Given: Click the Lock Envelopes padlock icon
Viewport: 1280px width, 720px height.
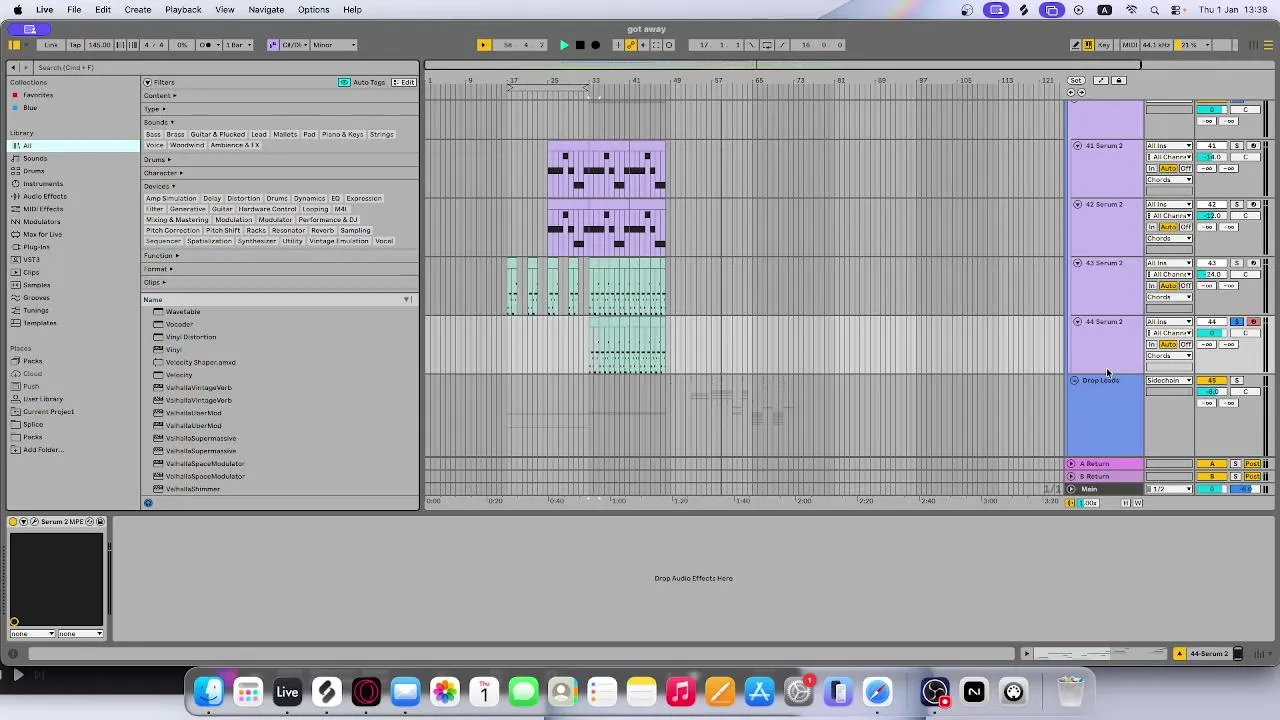Looking at the screenshot, I should coord(1119,80).
